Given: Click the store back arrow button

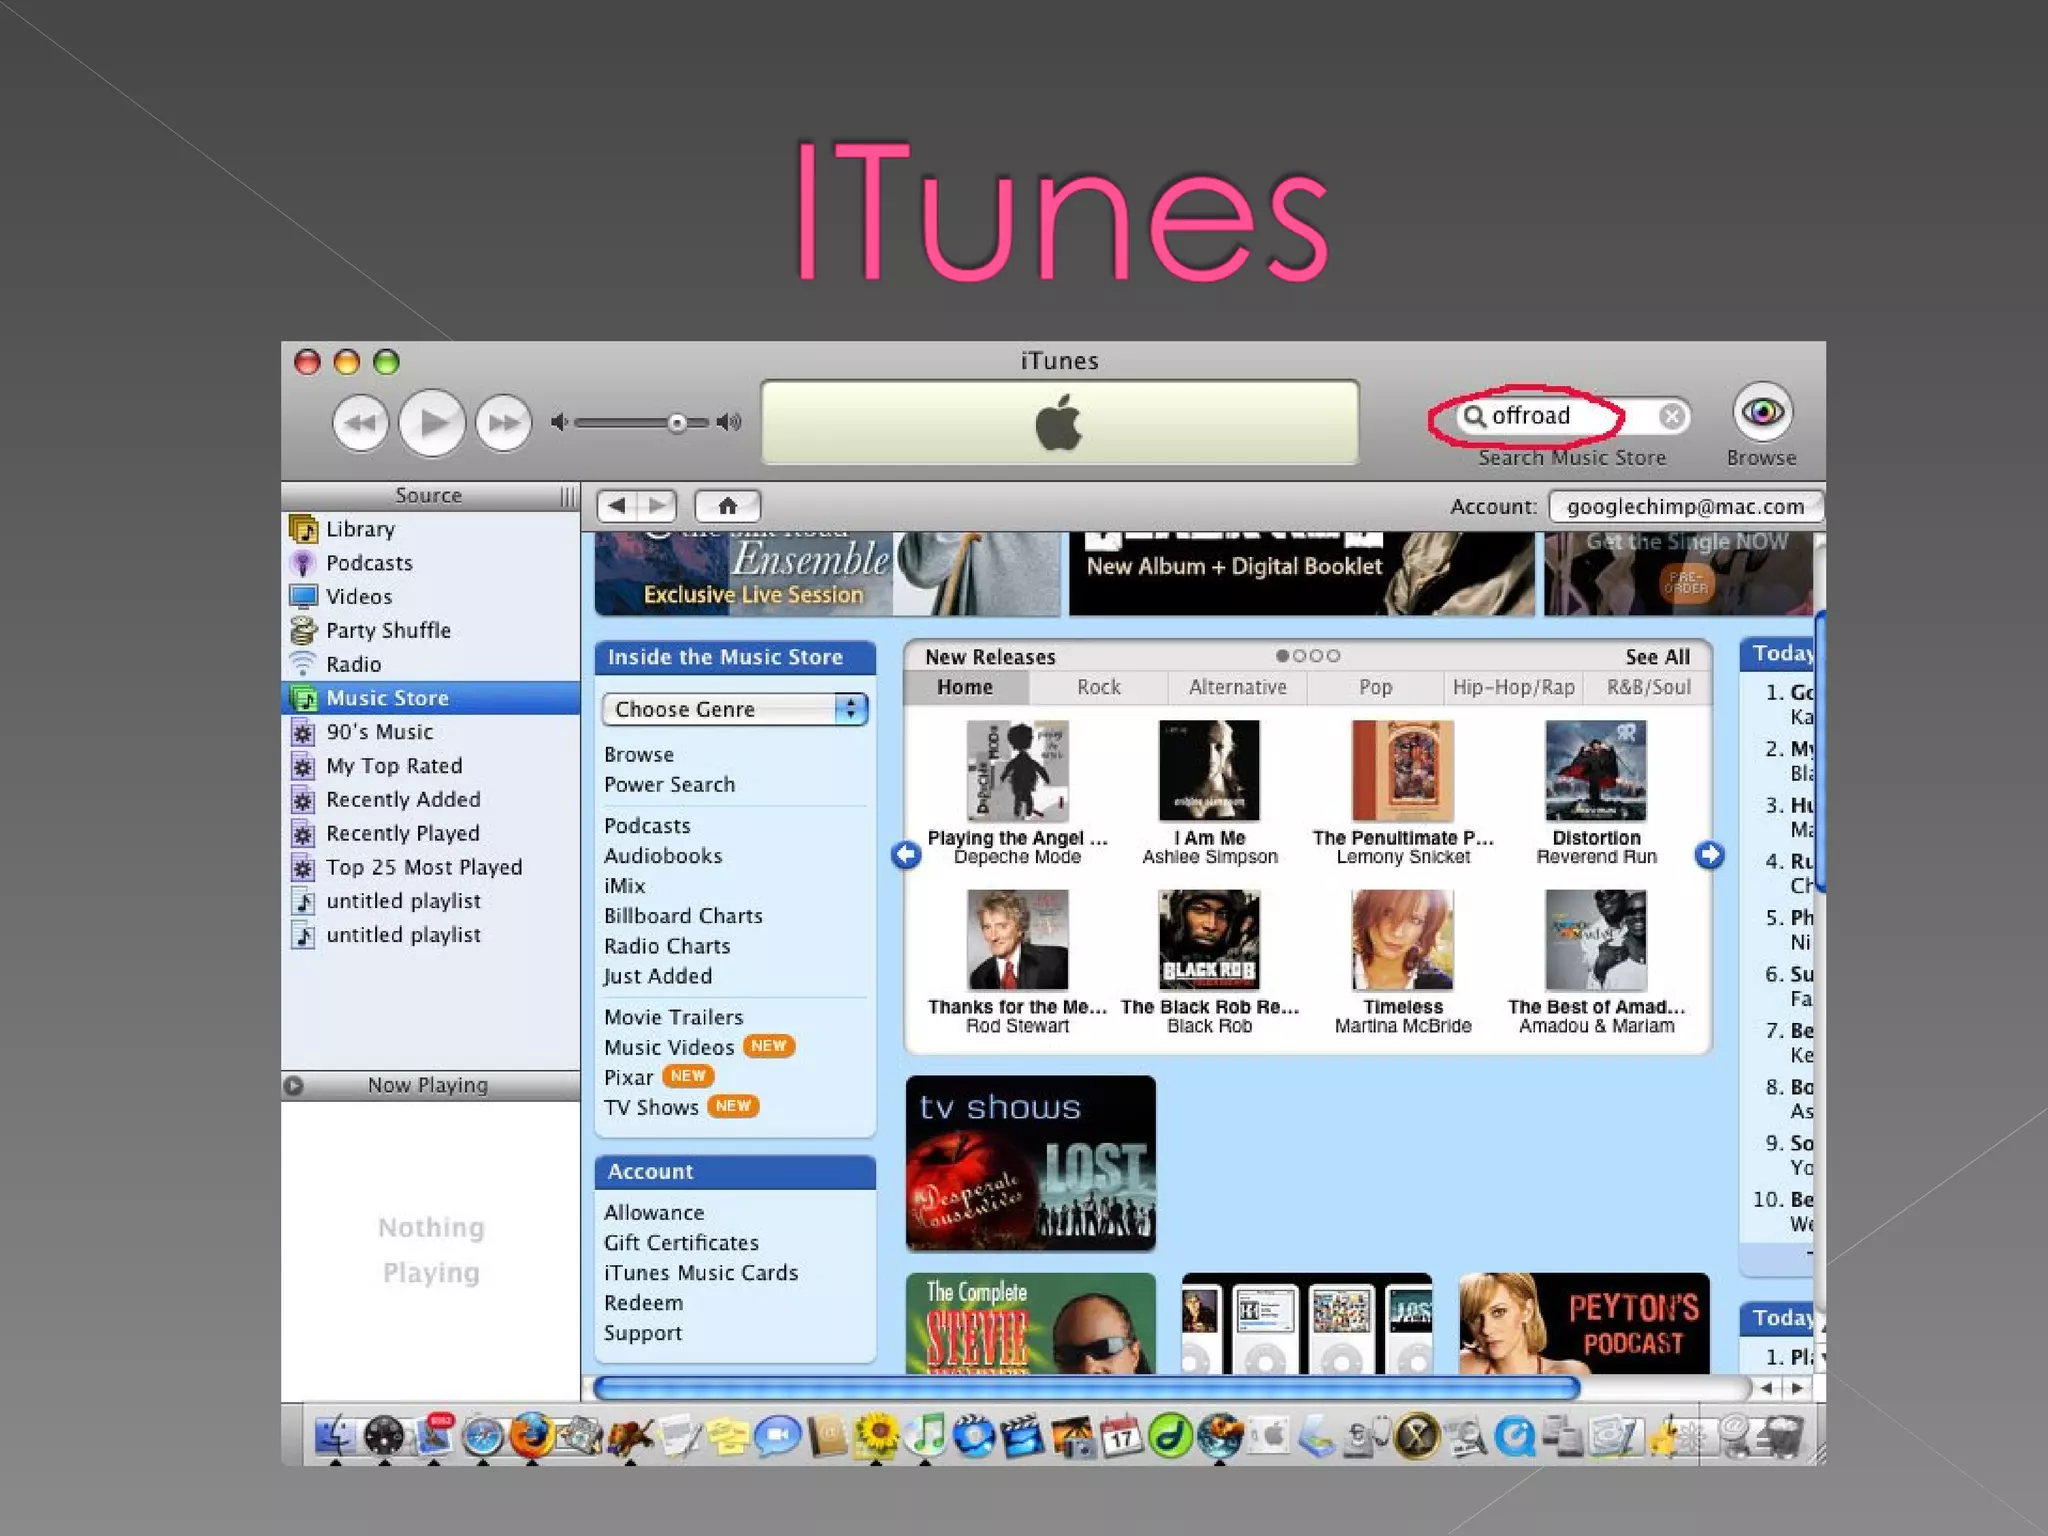Looking at the screenshot, I should [x=617, y=506].
